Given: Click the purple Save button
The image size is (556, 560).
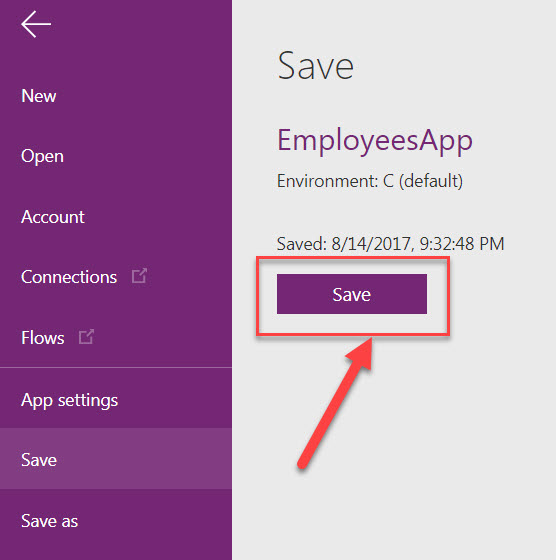Looking at the screenshot, I should (x=352, y=294).
